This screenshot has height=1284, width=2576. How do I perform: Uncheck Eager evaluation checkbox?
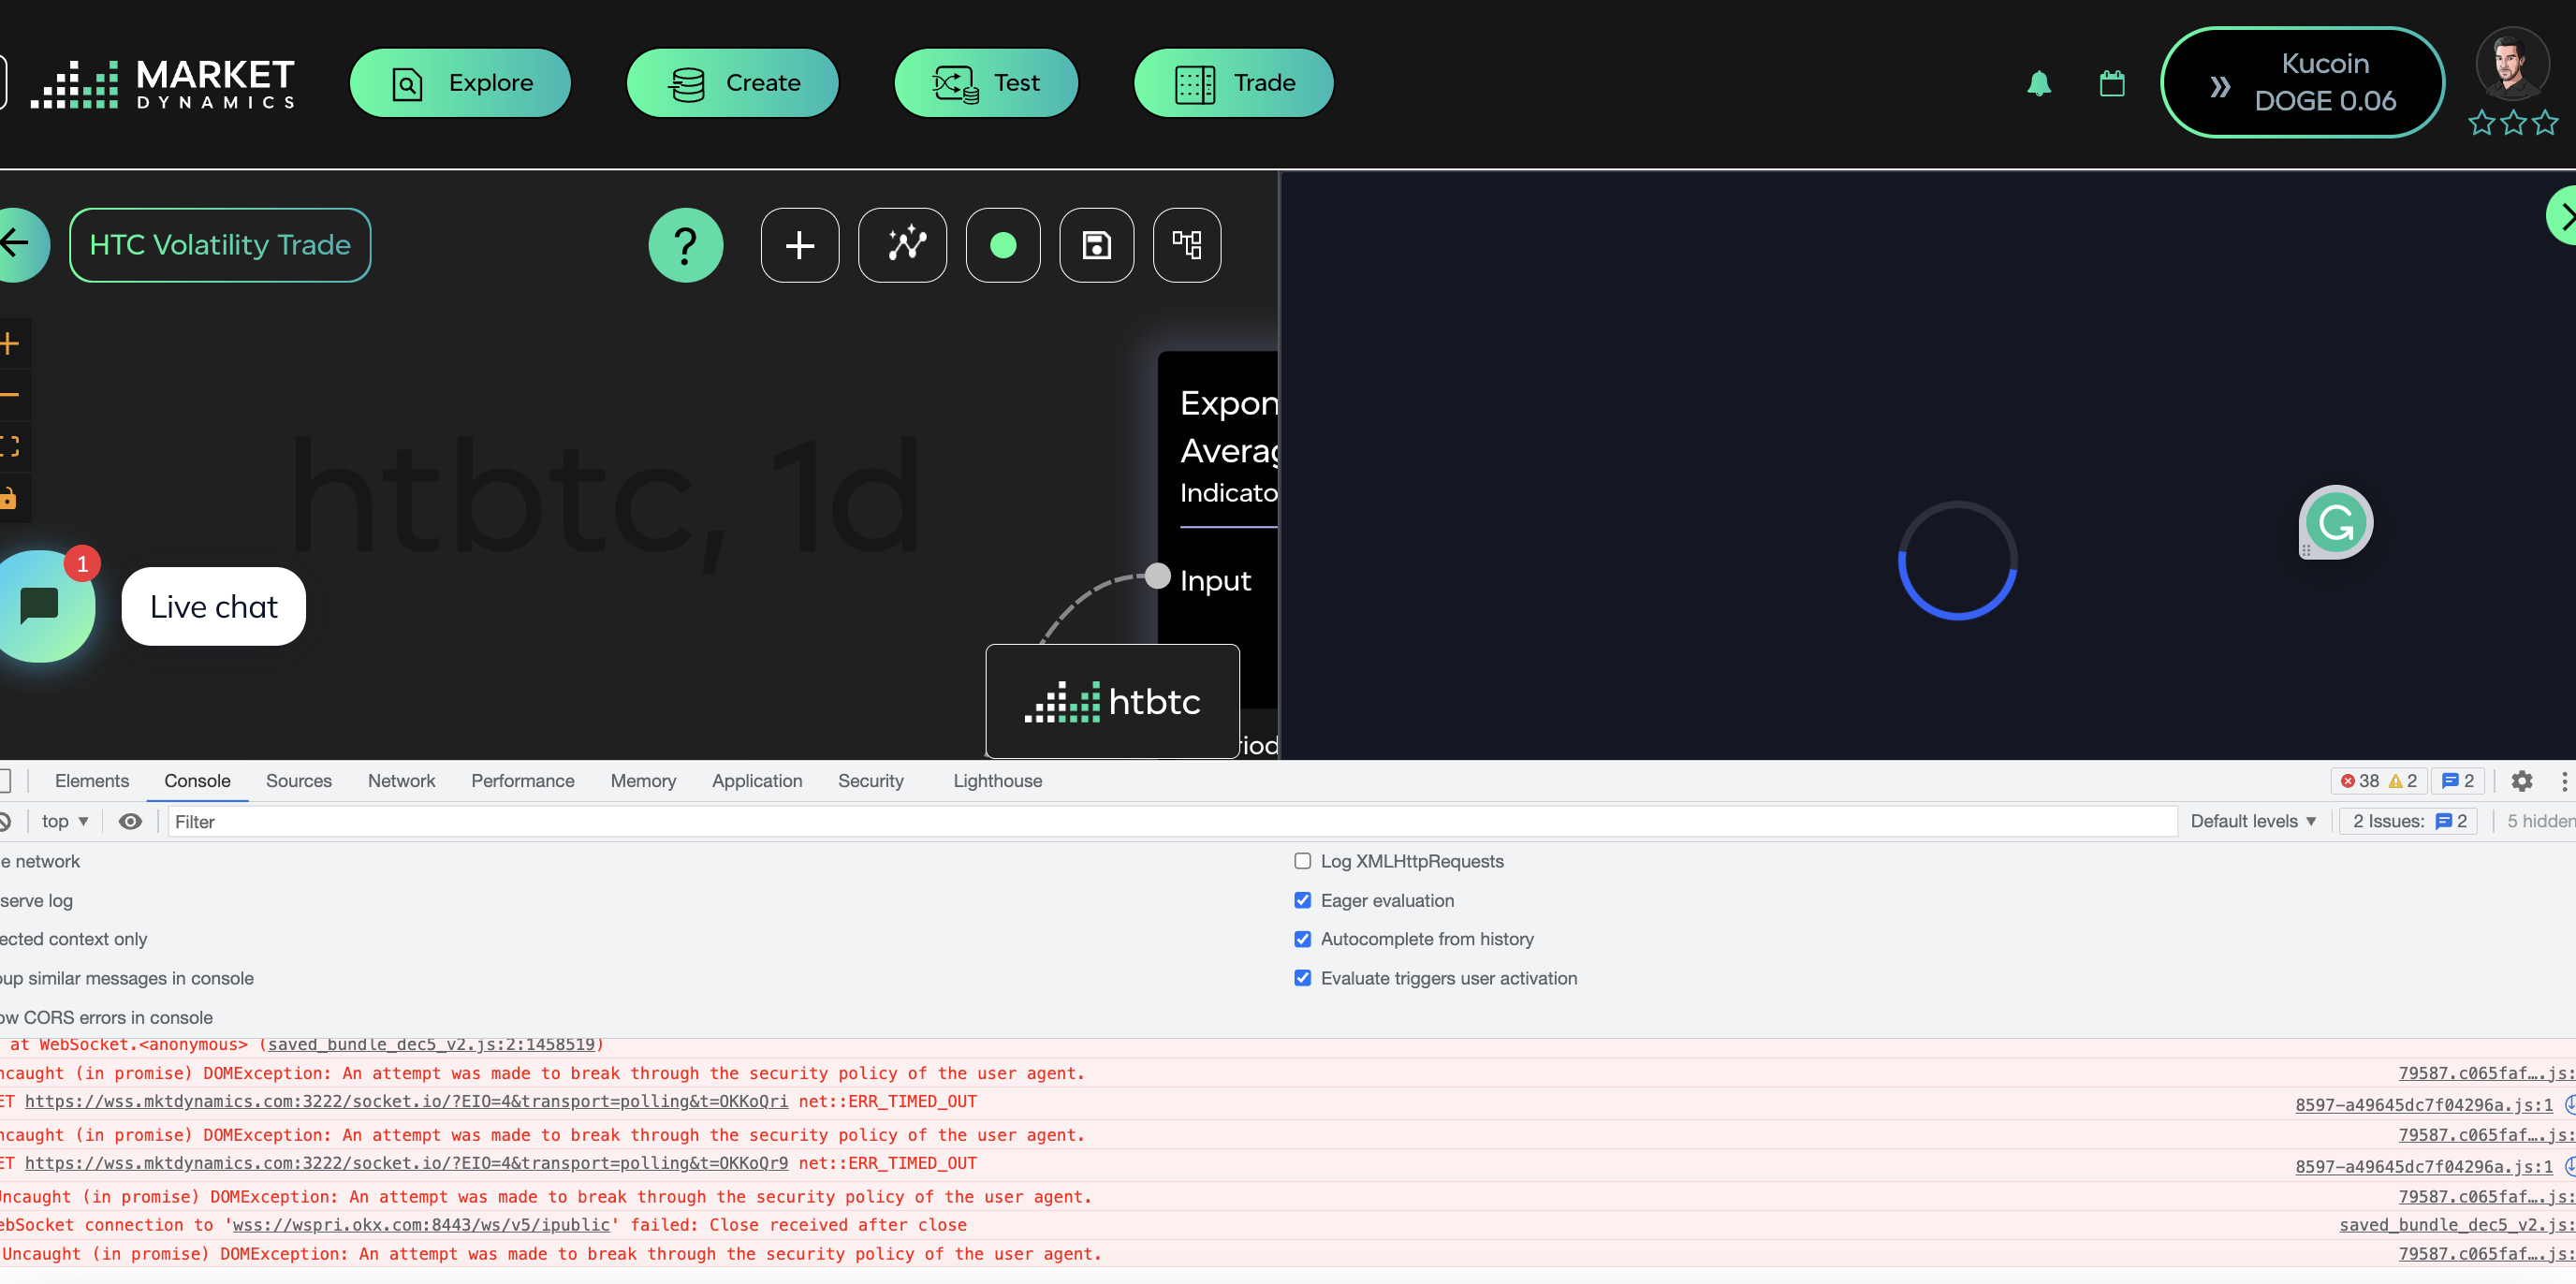click(1302, 900)
